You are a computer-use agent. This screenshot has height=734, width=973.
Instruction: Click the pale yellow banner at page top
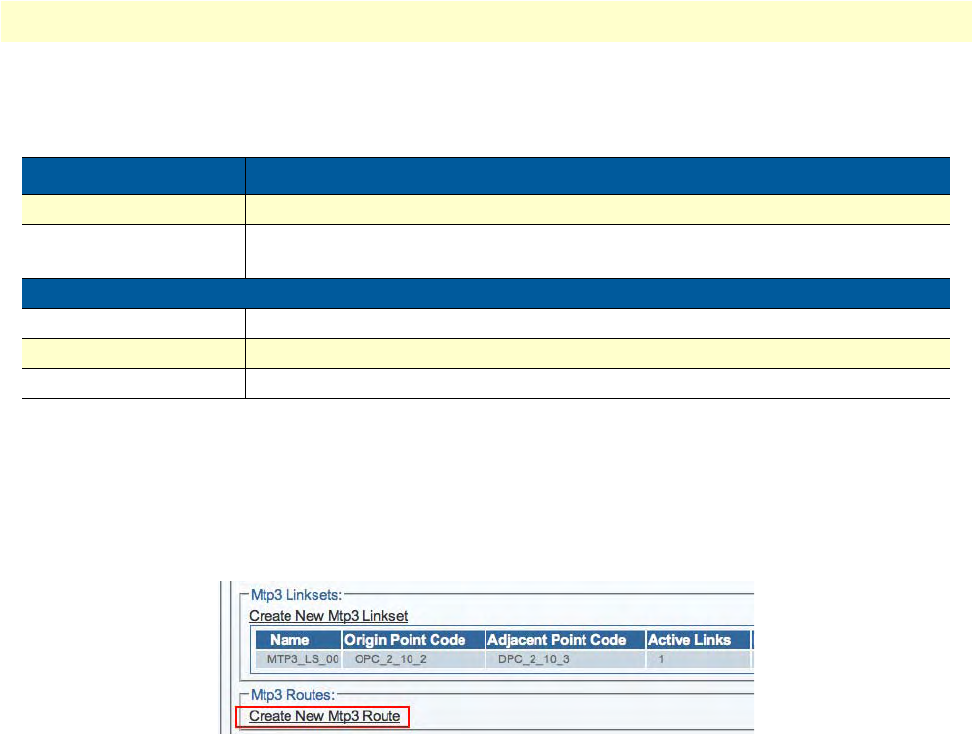(x=486, y=21)
